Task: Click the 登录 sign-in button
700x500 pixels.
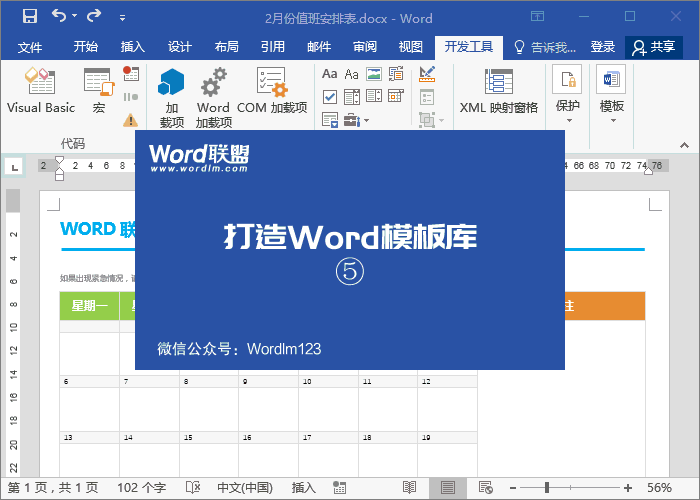Action: click(603, 46)
